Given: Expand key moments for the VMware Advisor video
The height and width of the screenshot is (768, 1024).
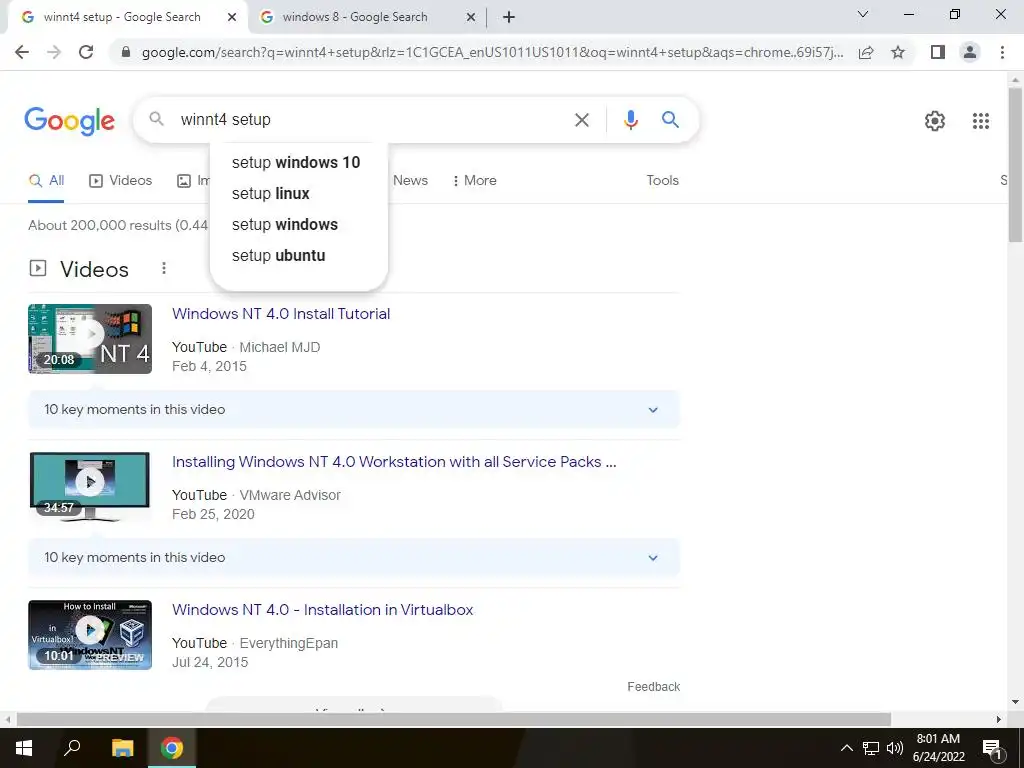Looking at the screenshot, I should point(354,558).
